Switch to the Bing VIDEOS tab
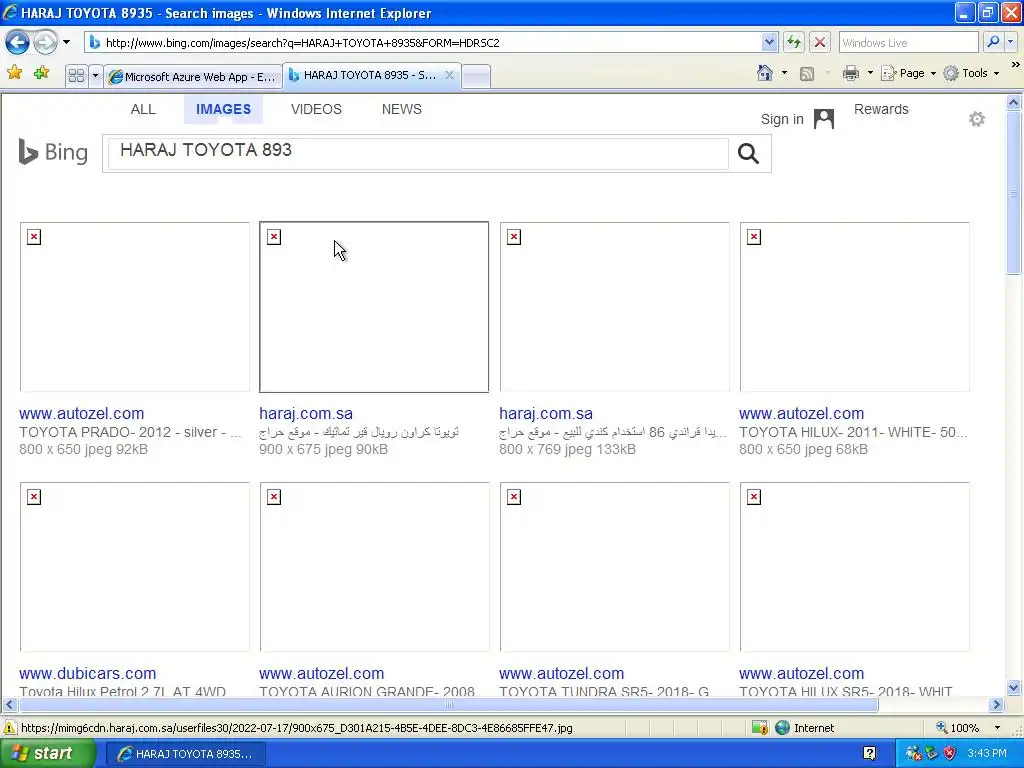Screen dimensions: 1024x768 pos(316,109)
